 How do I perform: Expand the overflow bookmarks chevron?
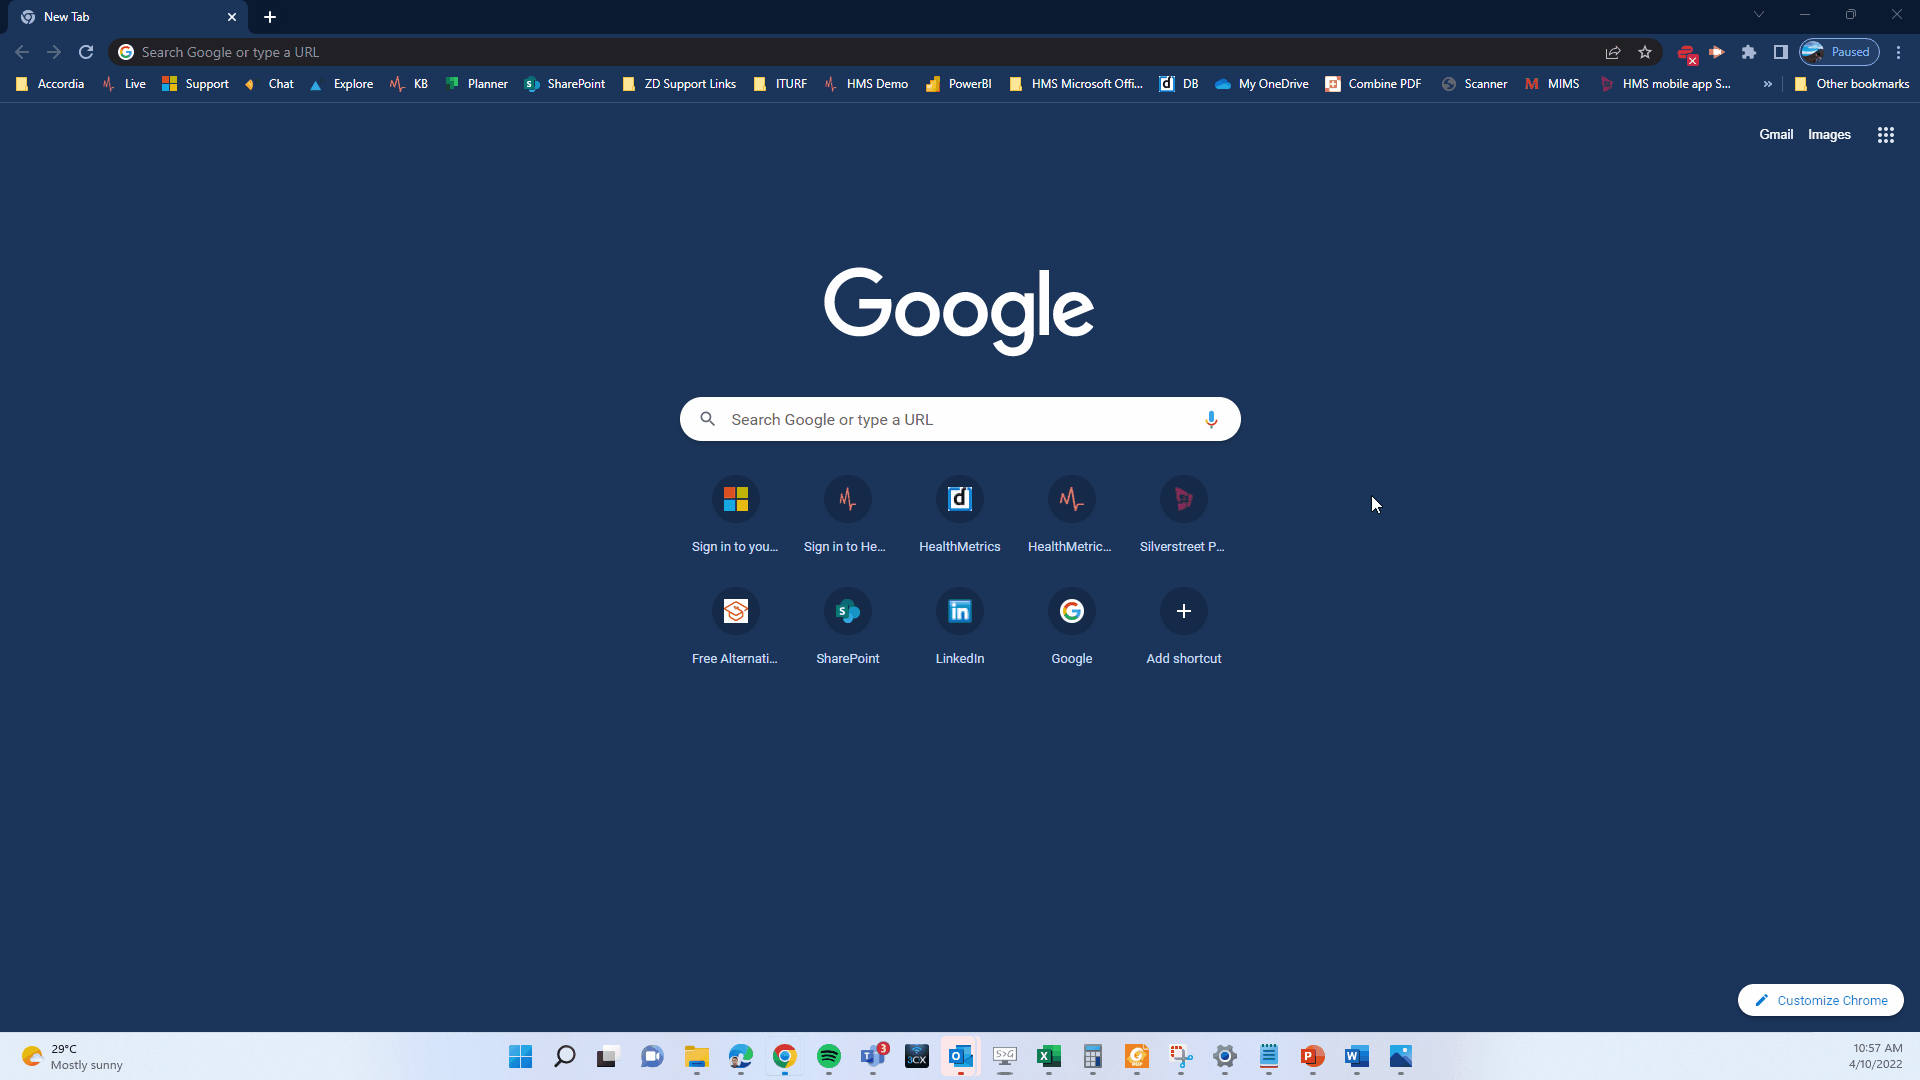pos(1767,84)
